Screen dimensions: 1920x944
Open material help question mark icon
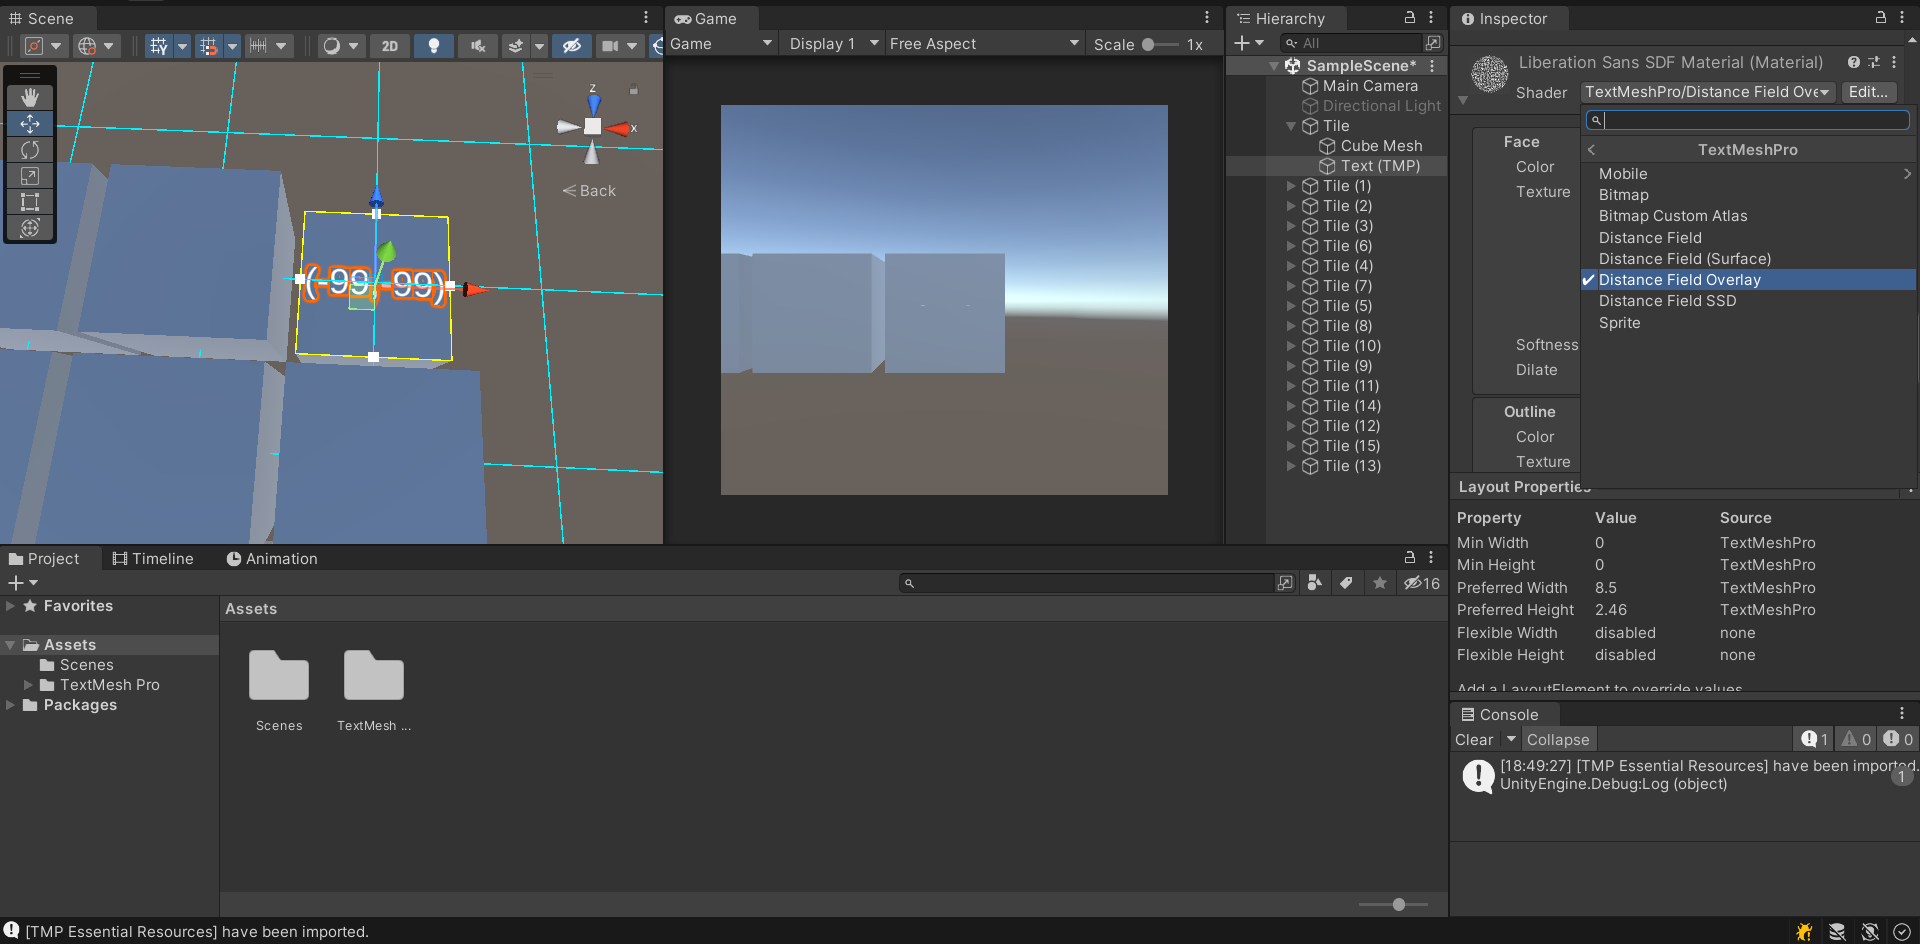point(1854,62)
